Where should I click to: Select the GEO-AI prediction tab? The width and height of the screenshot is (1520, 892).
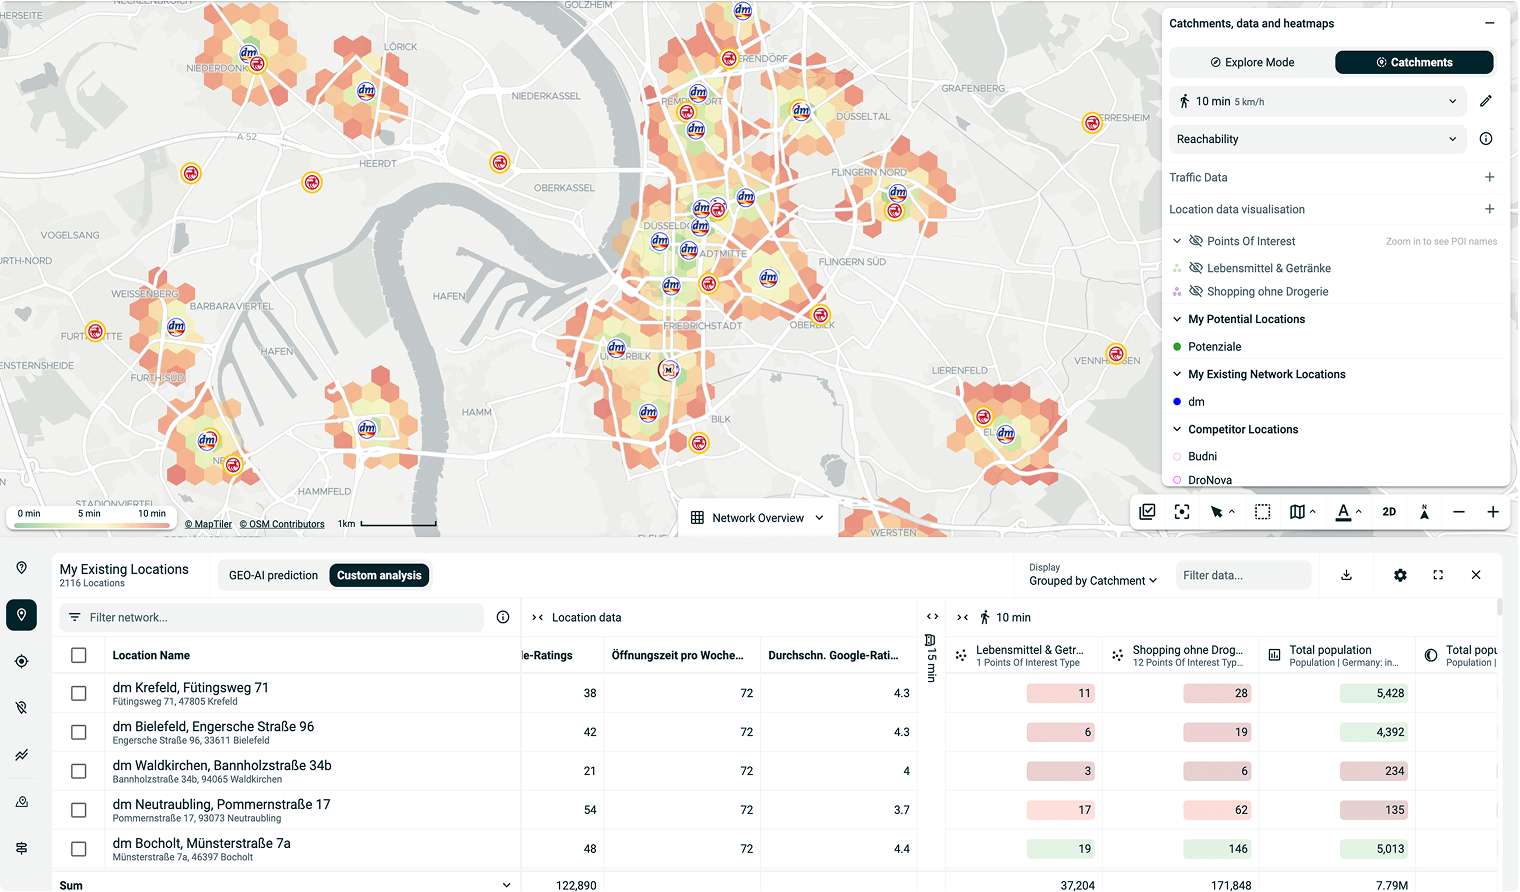pyautogui.click(x=273, y=575)
